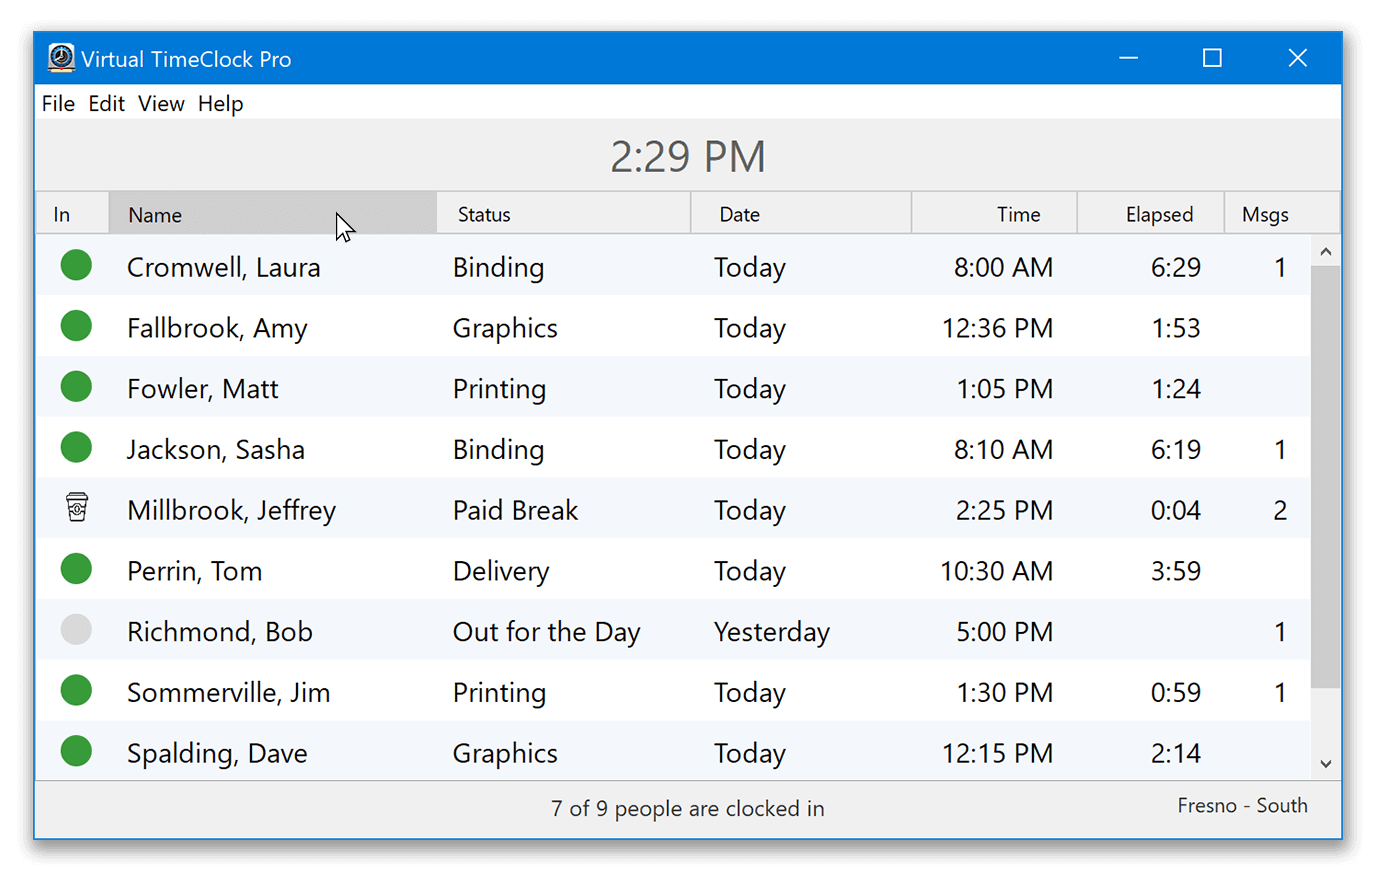Click the Yesterday date cell
Viewport: 1373px width, 870px height.
click(772, 633)
